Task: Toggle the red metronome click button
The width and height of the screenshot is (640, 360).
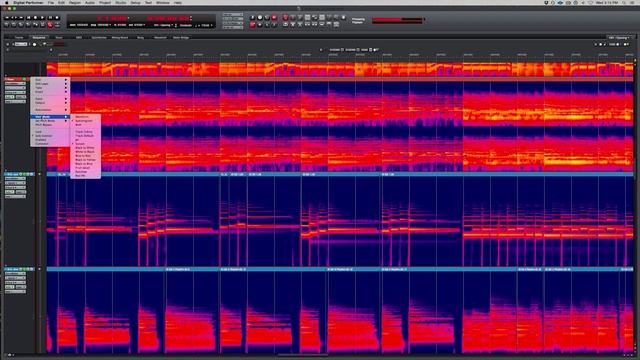Action: coord(50,25)
